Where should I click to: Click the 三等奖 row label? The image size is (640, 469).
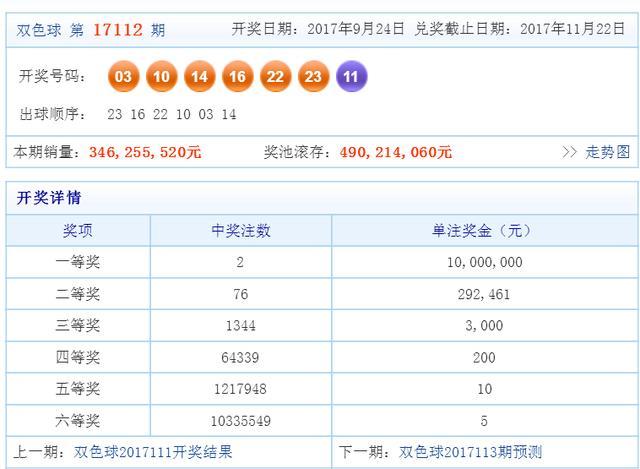78,325
